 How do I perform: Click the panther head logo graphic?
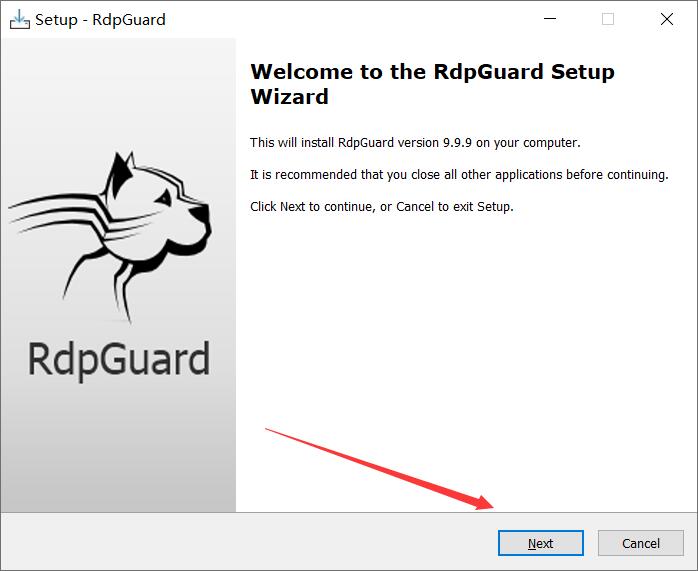tap(110, 236)
